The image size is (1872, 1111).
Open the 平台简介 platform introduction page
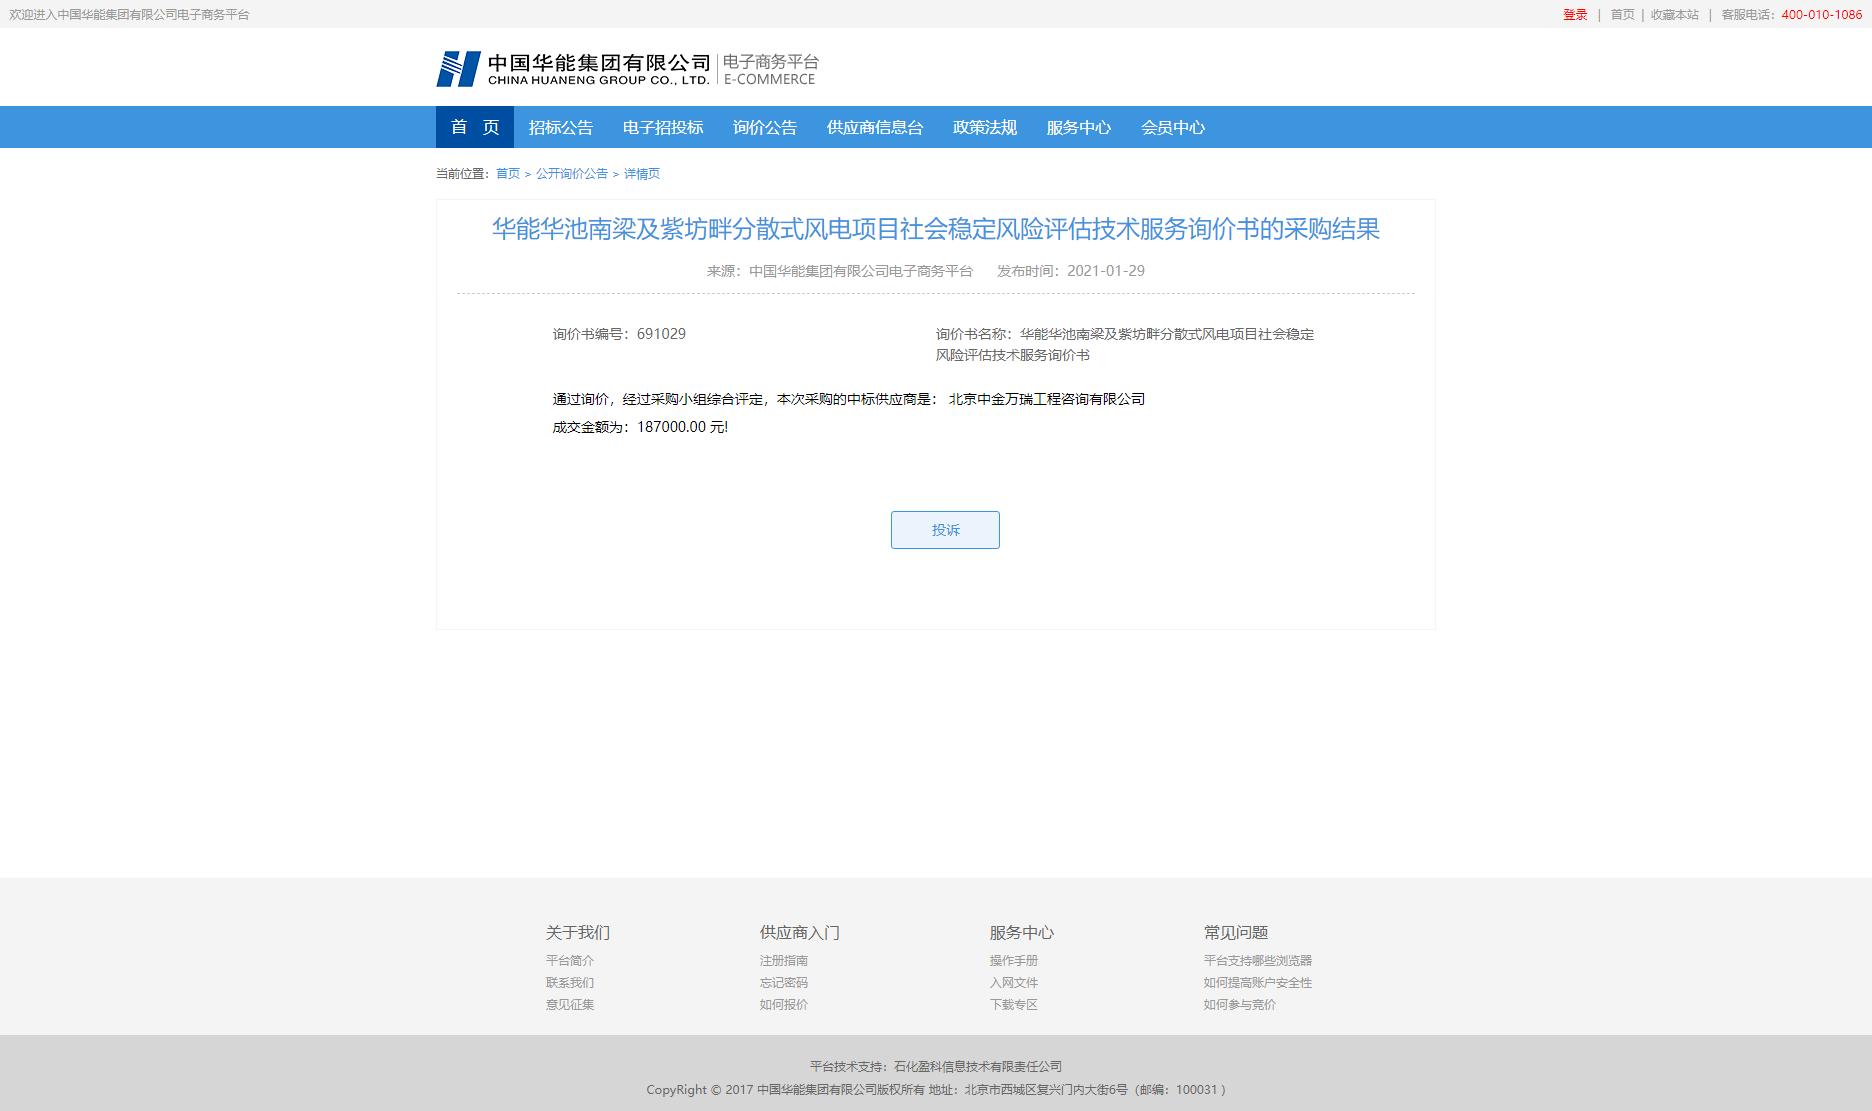(x=569, y=960)
